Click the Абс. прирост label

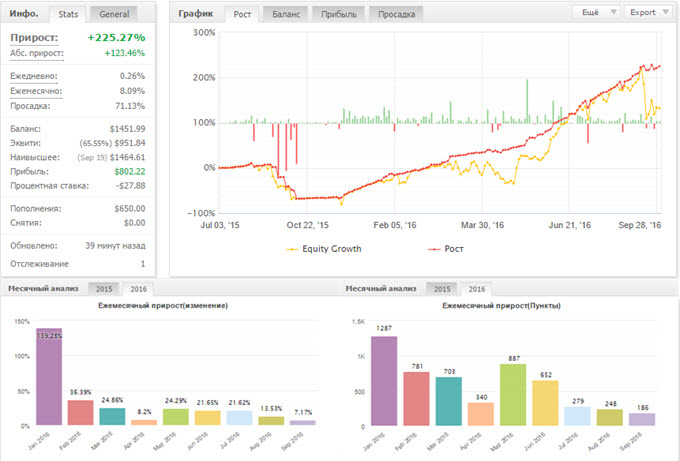coord(37,53)
